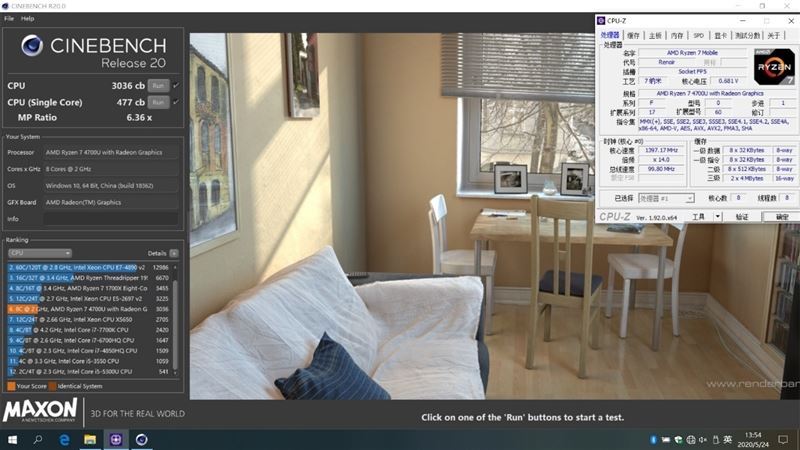Open the notification center icon

point(783,439)
